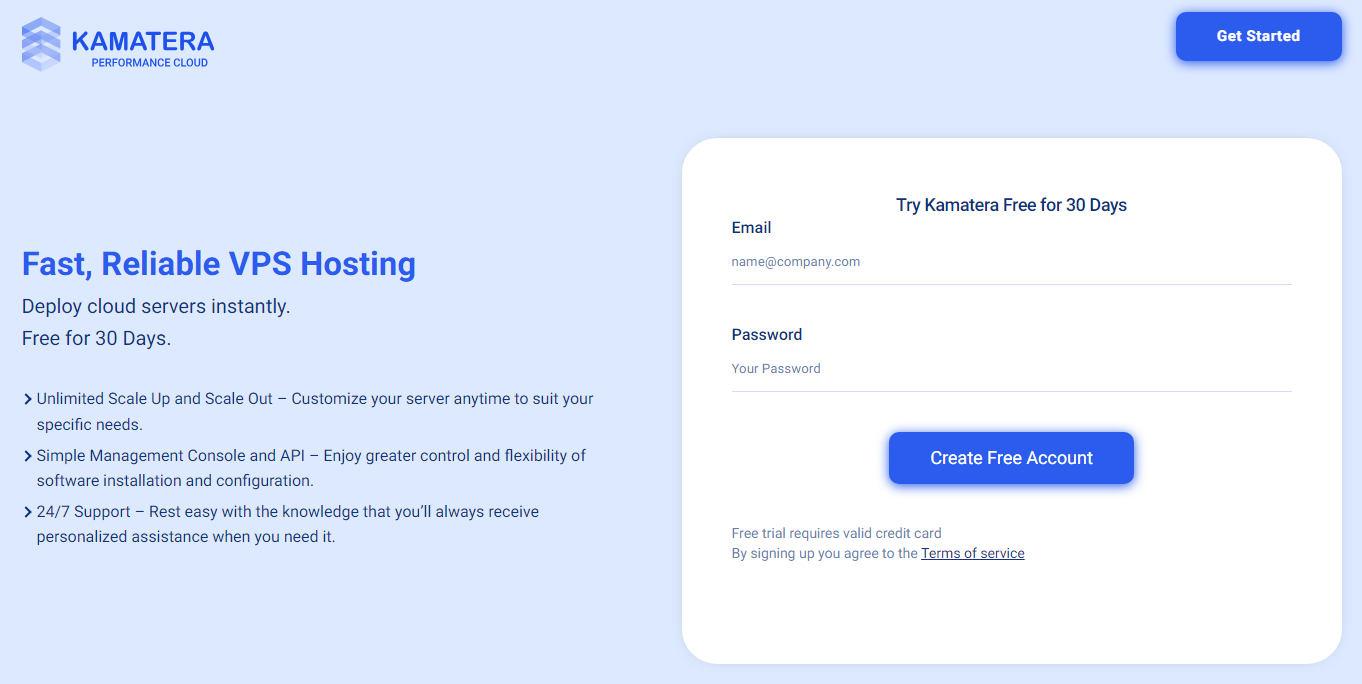Viewport: 1362px width, 684px height.
Task: Click the Password field label
Action: coord(766,335)
